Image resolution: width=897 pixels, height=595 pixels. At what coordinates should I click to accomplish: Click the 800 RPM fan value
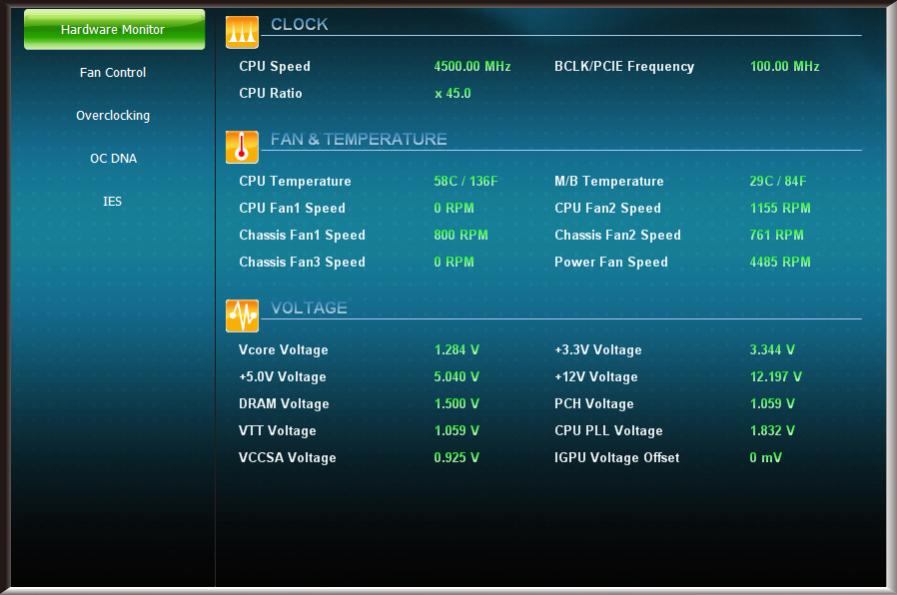[461, 235]
